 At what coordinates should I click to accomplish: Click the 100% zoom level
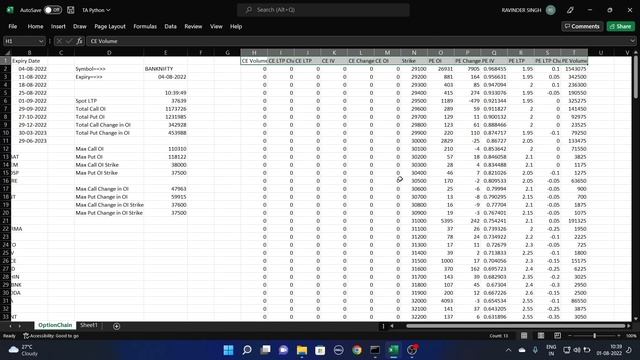pos(631,336)
